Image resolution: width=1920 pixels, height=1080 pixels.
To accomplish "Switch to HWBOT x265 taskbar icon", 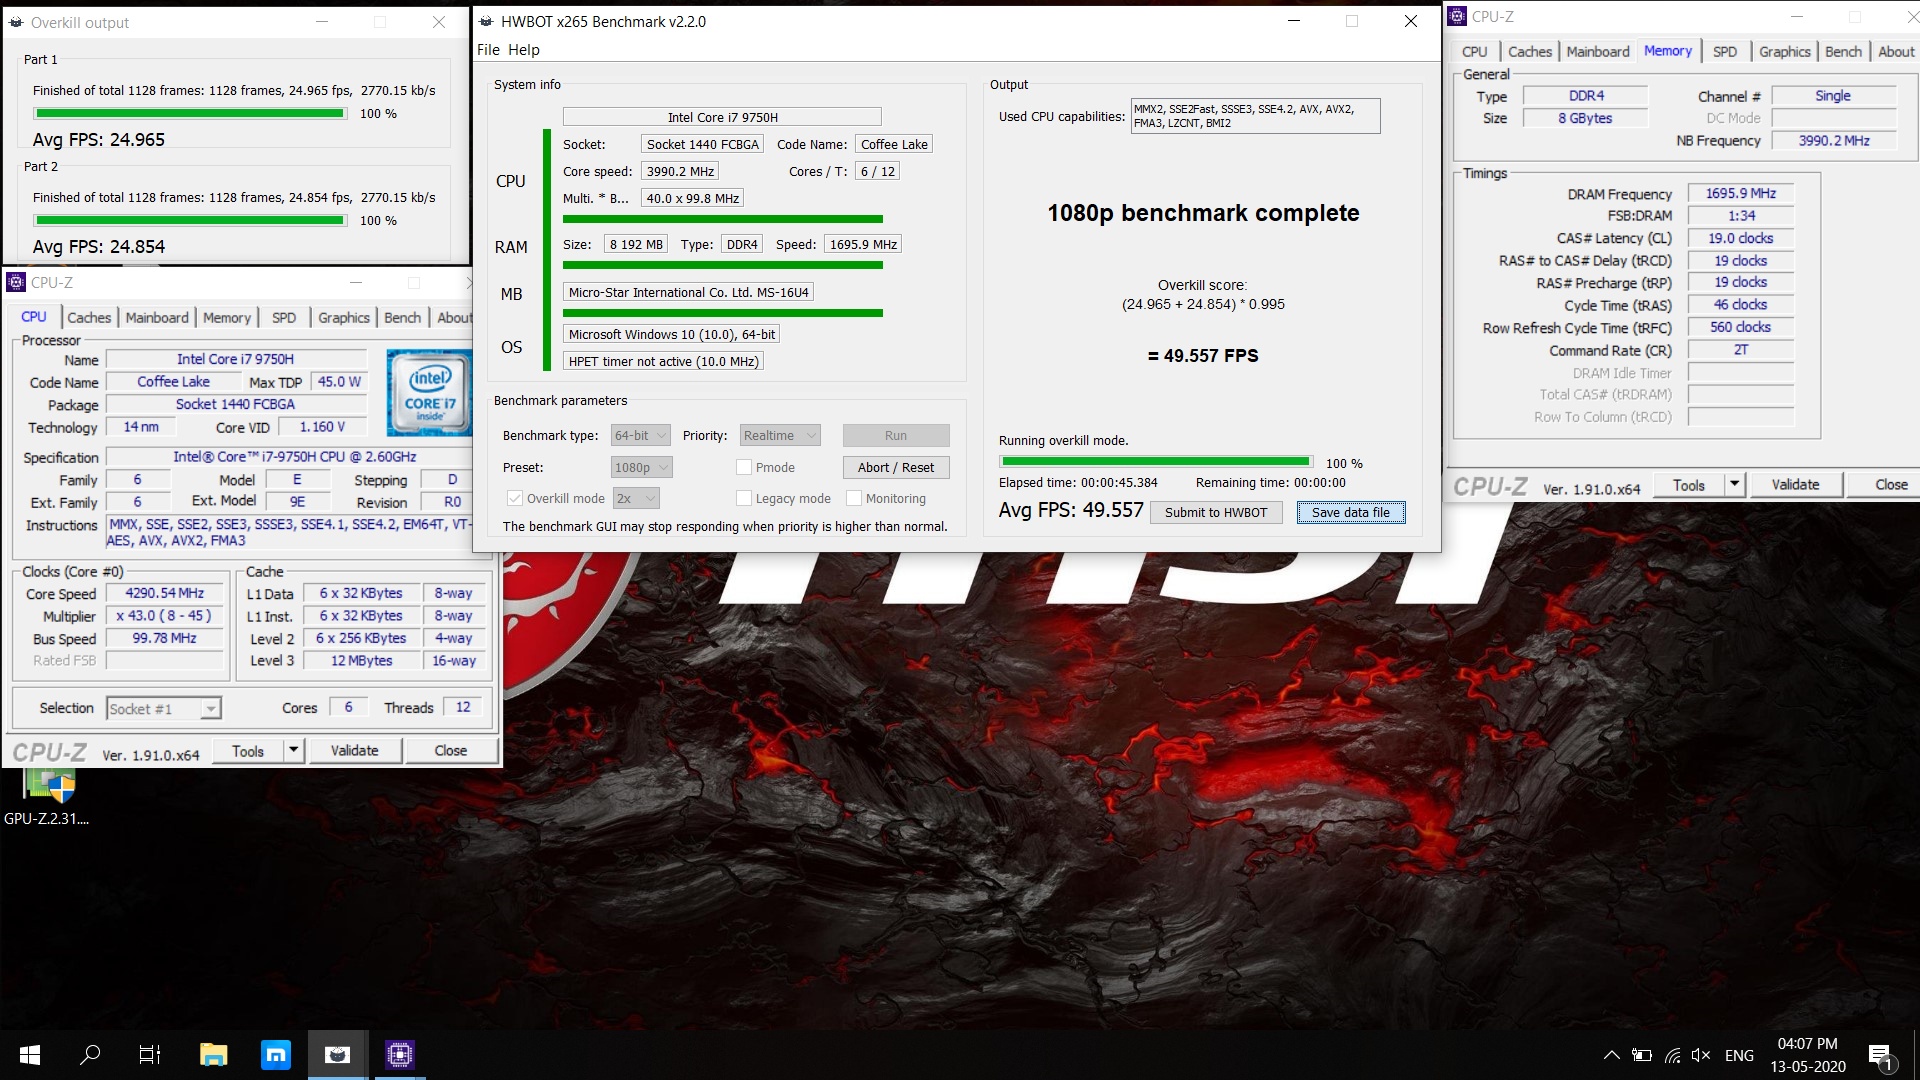I will point(338,1055).
